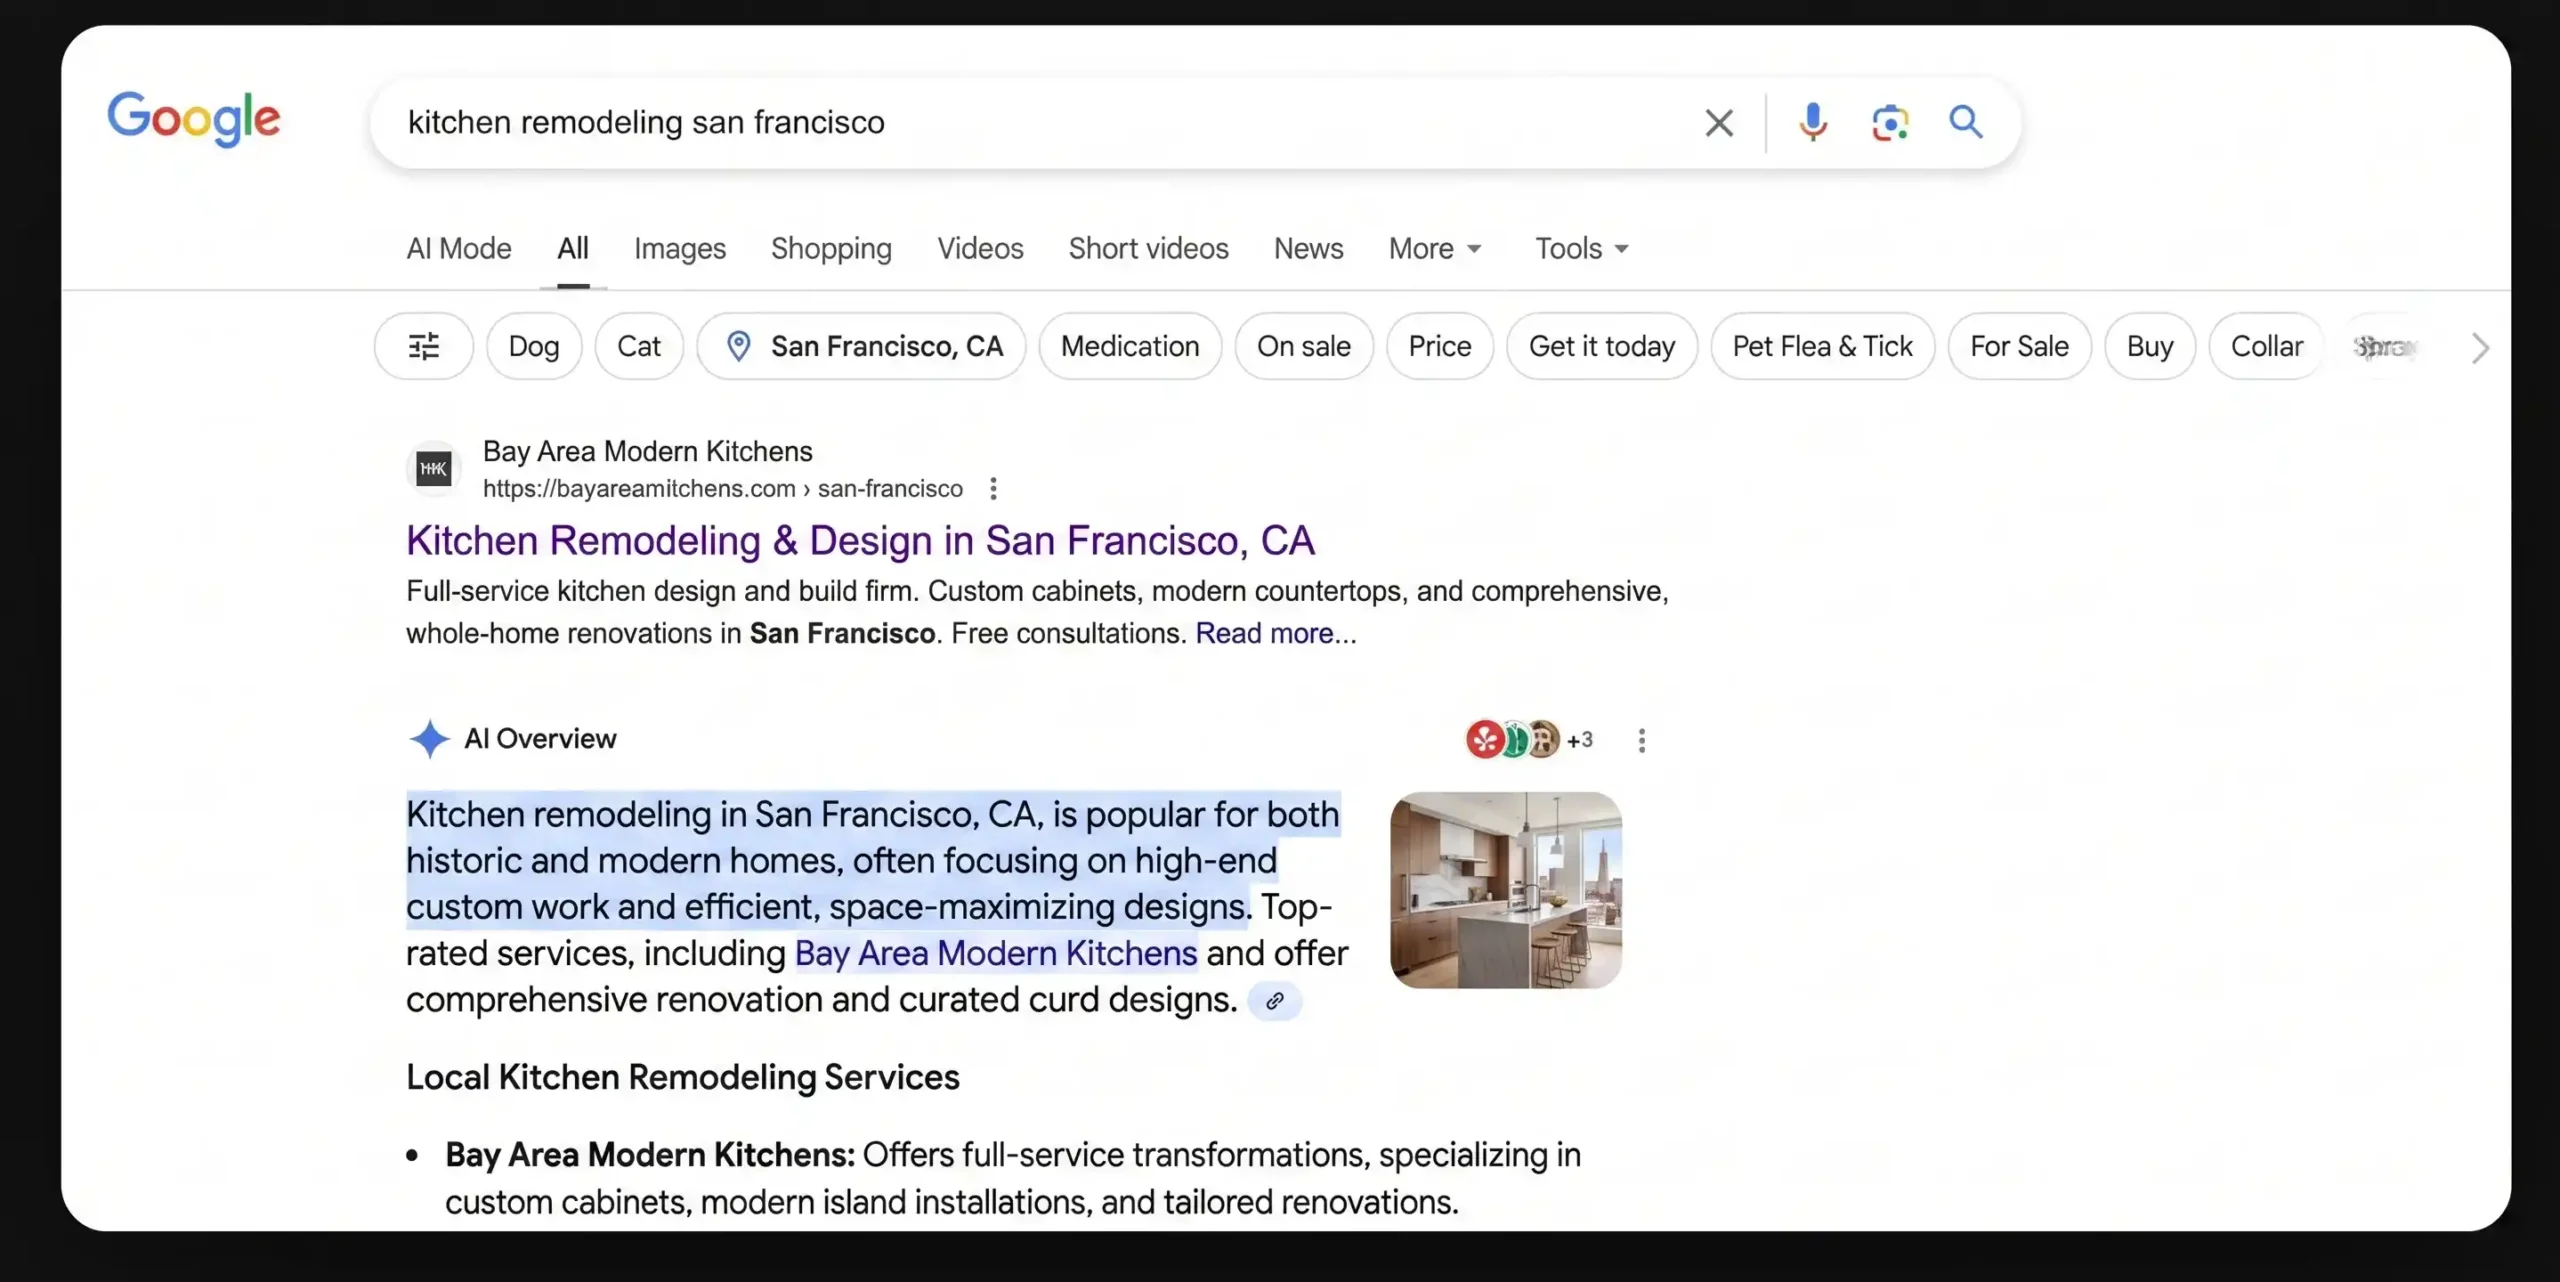Viewport: 2560px width, 1282px height.
Task: Open AI Overview three-dot options menu
Action: (1642, 741)
